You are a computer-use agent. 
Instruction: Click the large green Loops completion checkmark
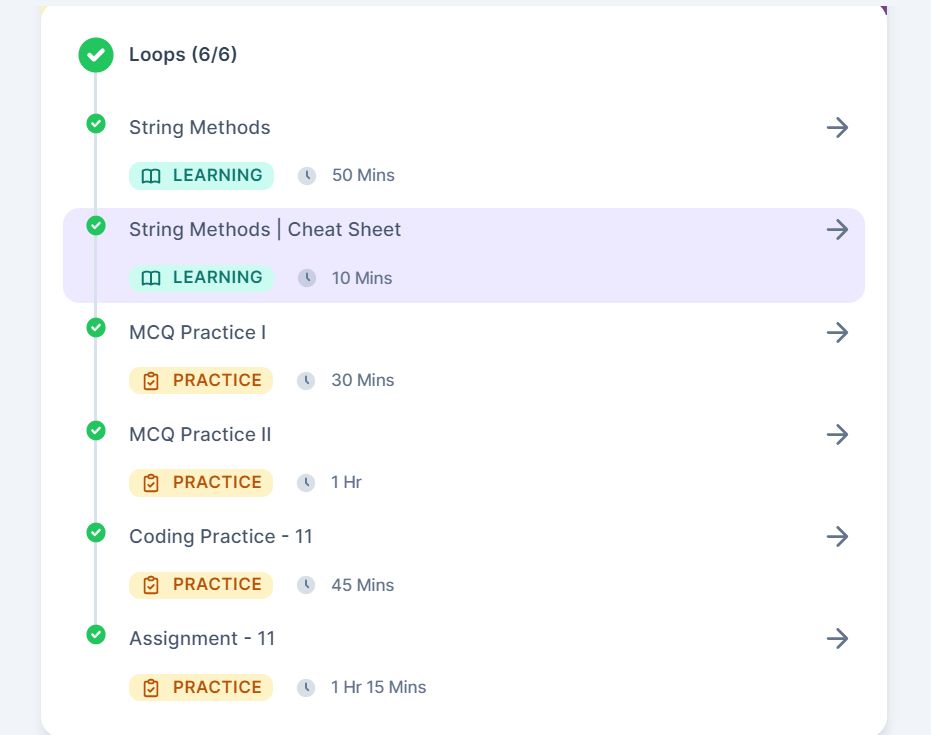tap(96, 55)
